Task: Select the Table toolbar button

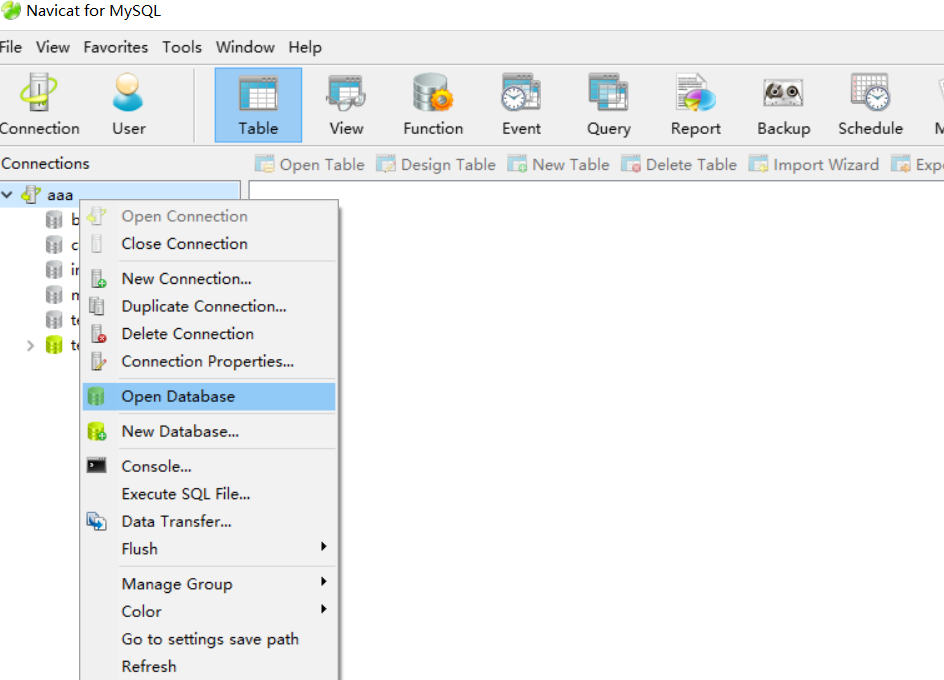Action: point(258,105)
